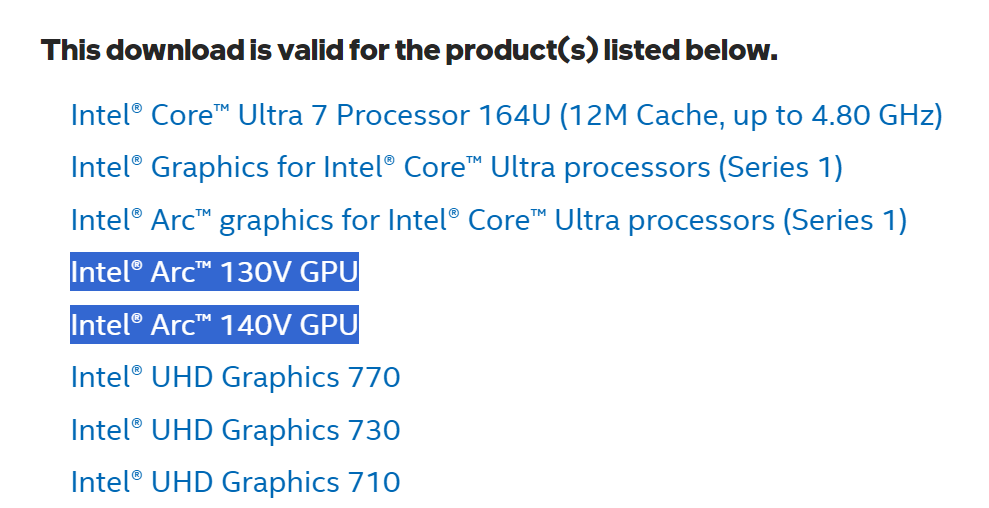Click the number '730' in UHD link
This screenshot has width=989, height=508.
[x=374, y=430]
